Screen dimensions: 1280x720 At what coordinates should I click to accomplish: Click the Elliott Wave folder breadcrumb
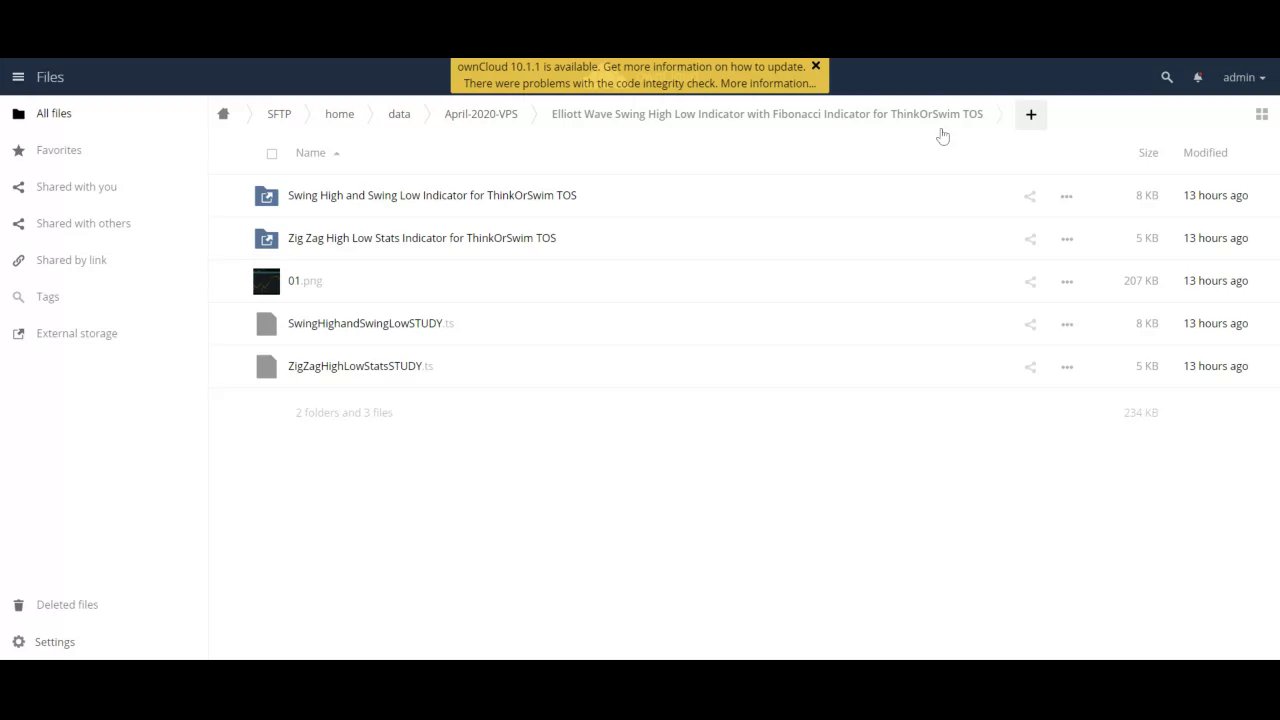767,114
